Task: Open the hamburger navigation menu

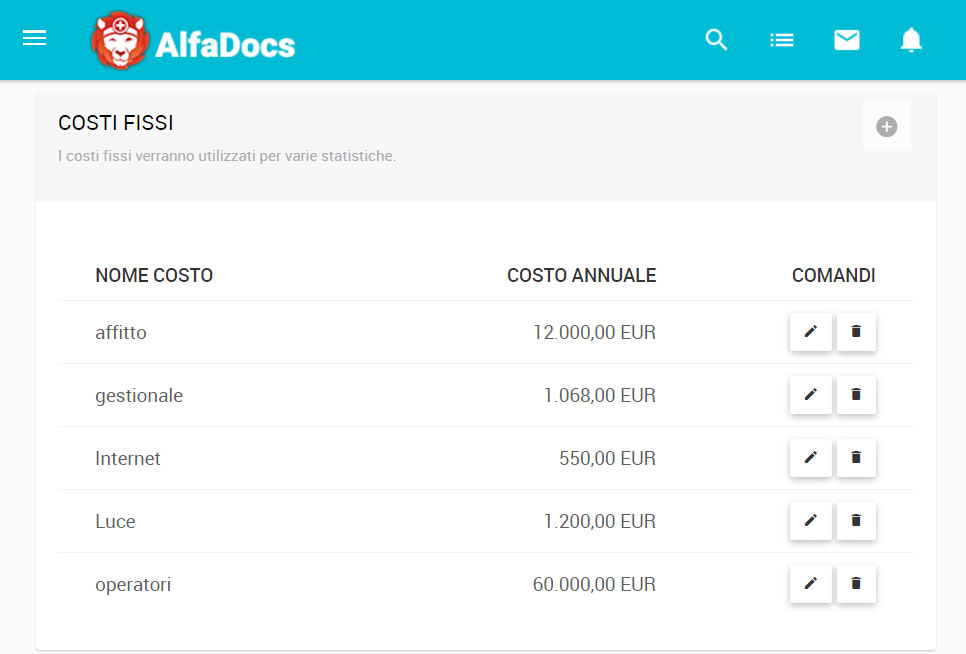Action: pyautogui.click(x=34, y=38)
